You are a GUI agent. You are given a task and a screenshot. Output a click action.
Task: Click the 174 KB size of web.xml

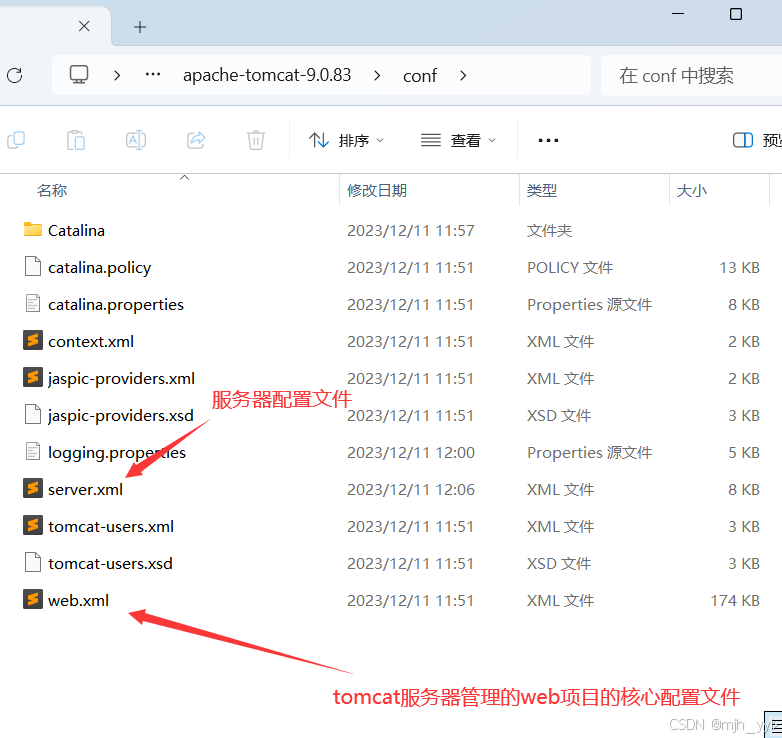coord(735,600)
